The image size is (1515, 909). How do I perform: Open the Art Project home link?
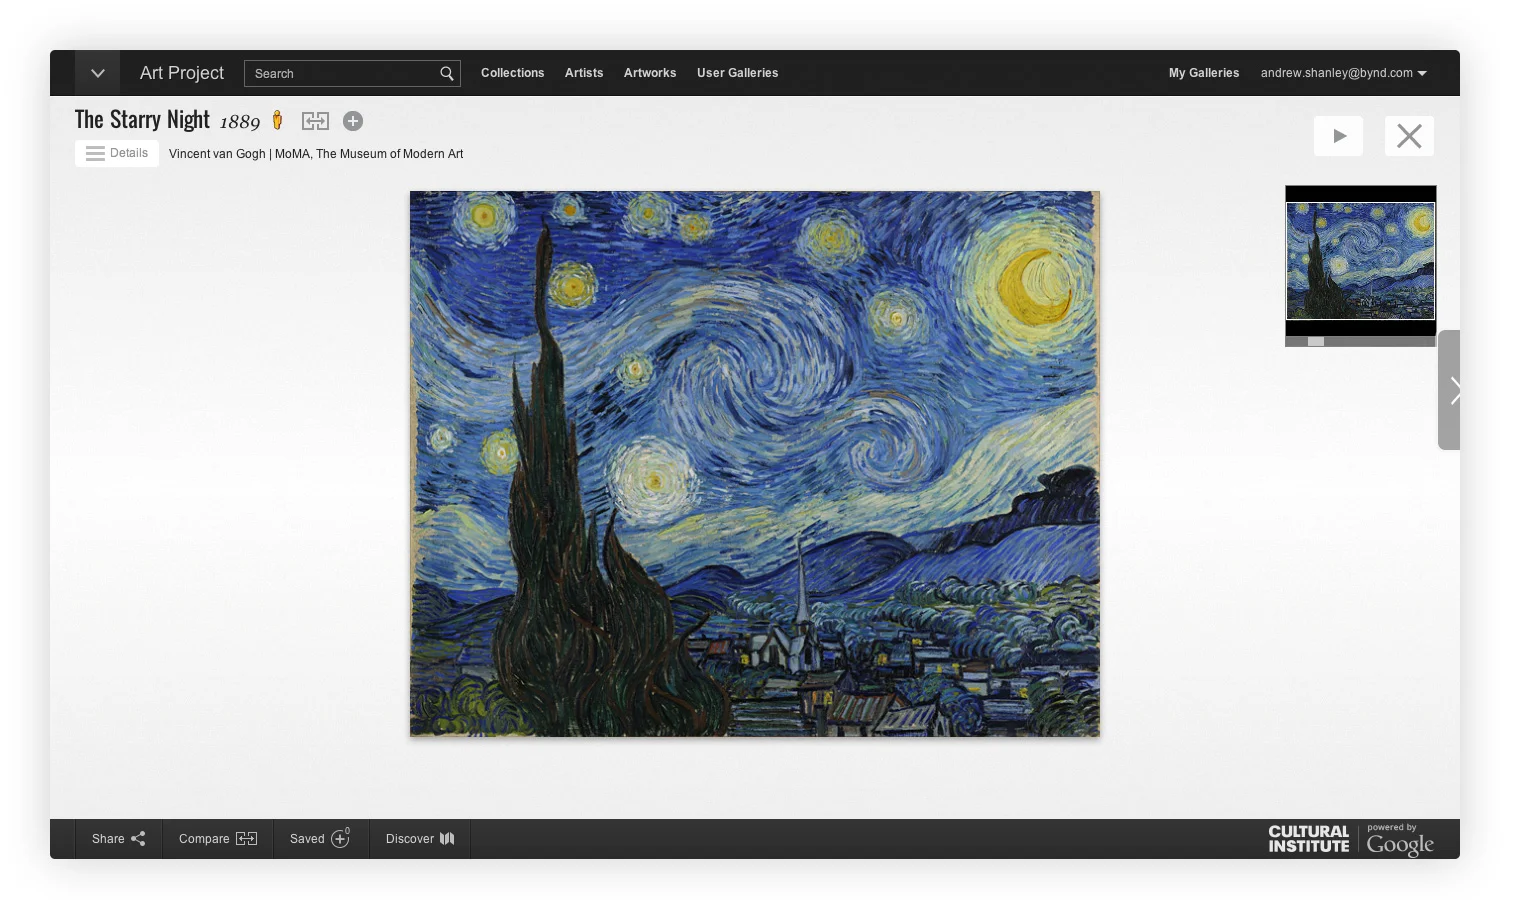point(182,73)
